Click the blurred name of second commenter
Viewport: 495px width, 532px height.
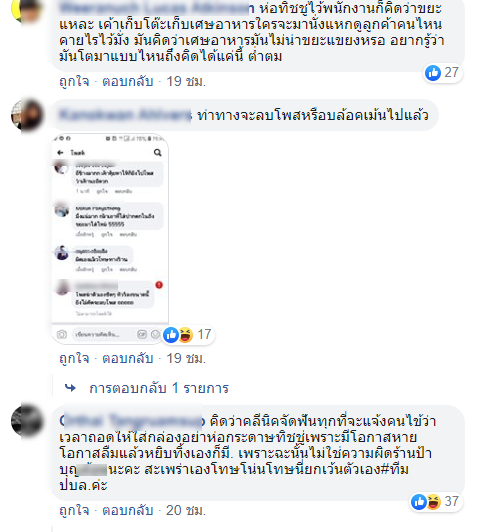pos(125,115)
